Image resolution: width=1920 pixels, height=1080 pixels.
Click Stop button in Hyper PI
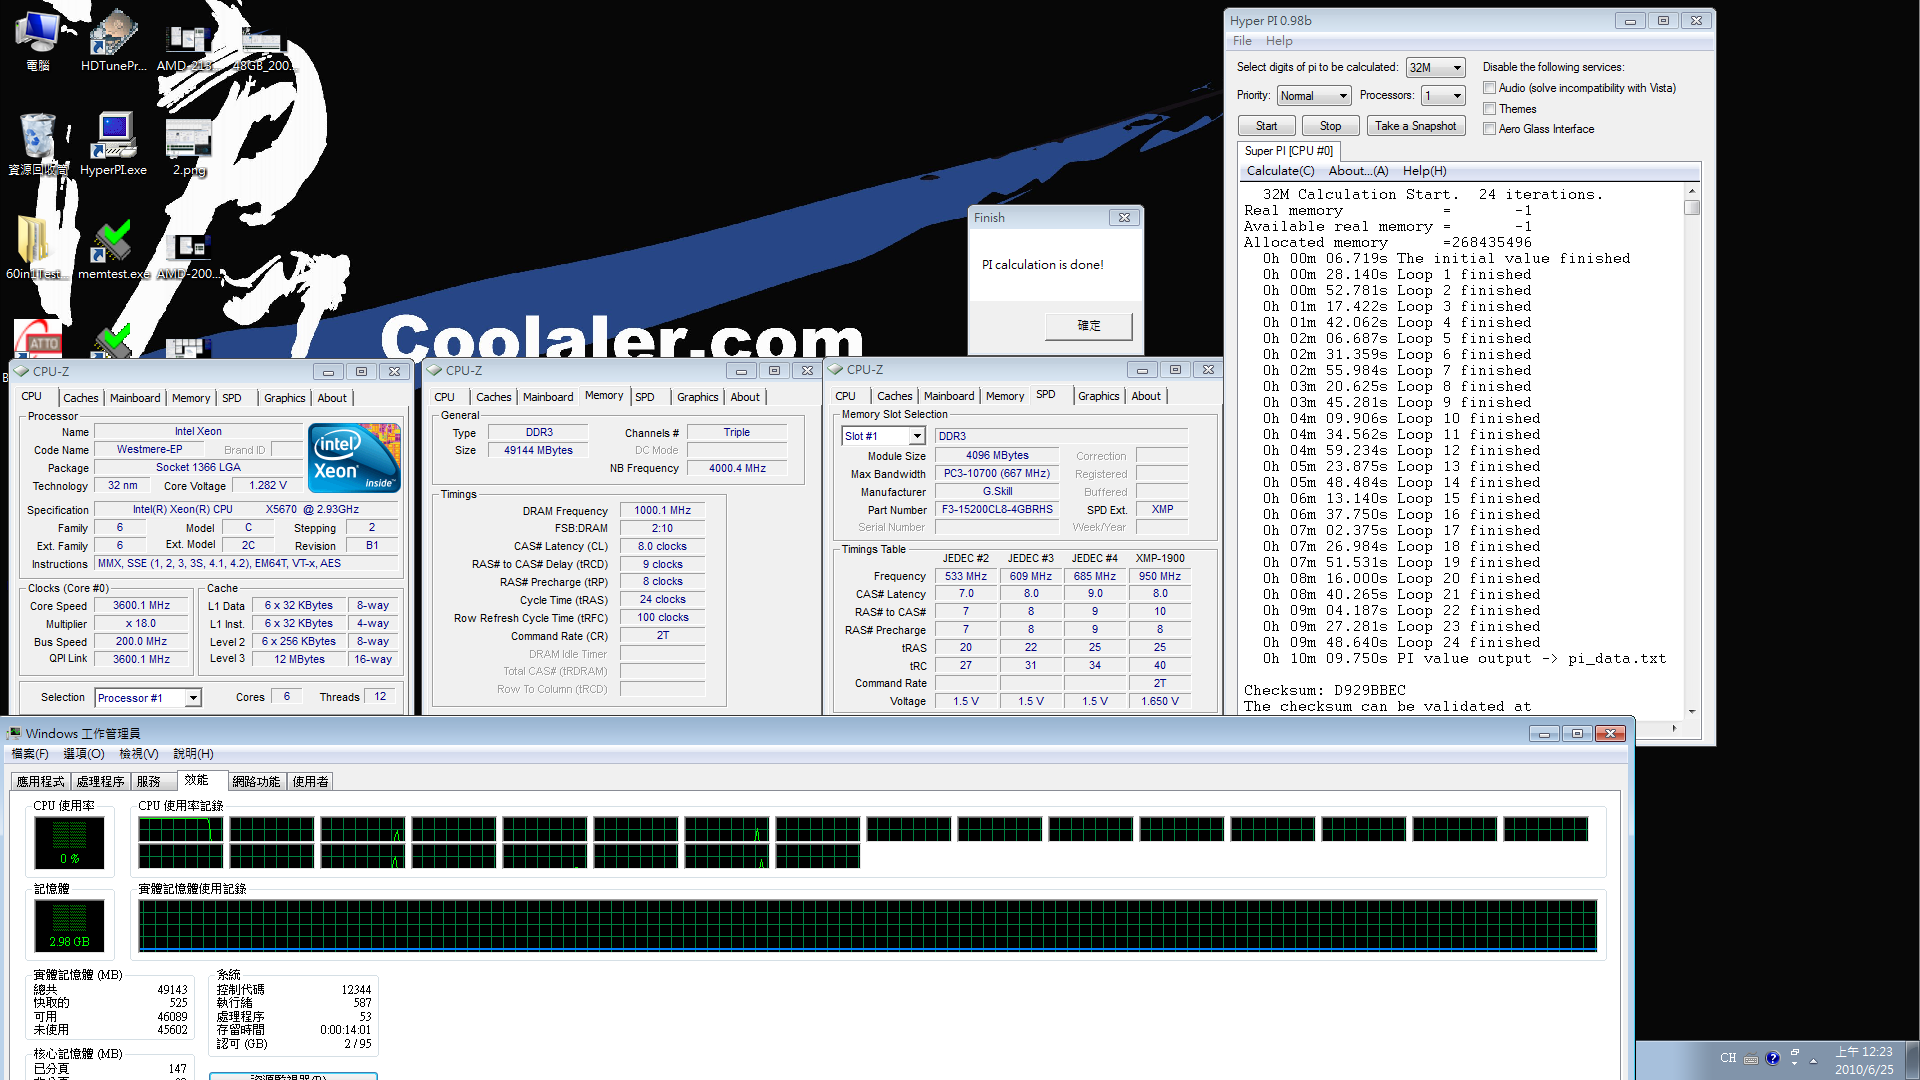pos(1331,126)
